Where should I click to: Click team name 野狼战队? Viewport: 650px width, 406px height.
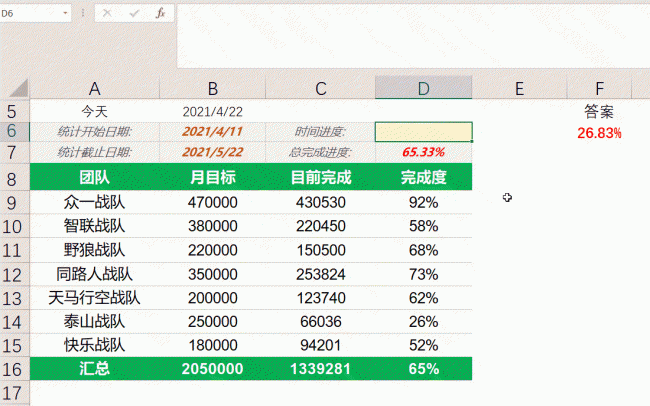[95, 250]
